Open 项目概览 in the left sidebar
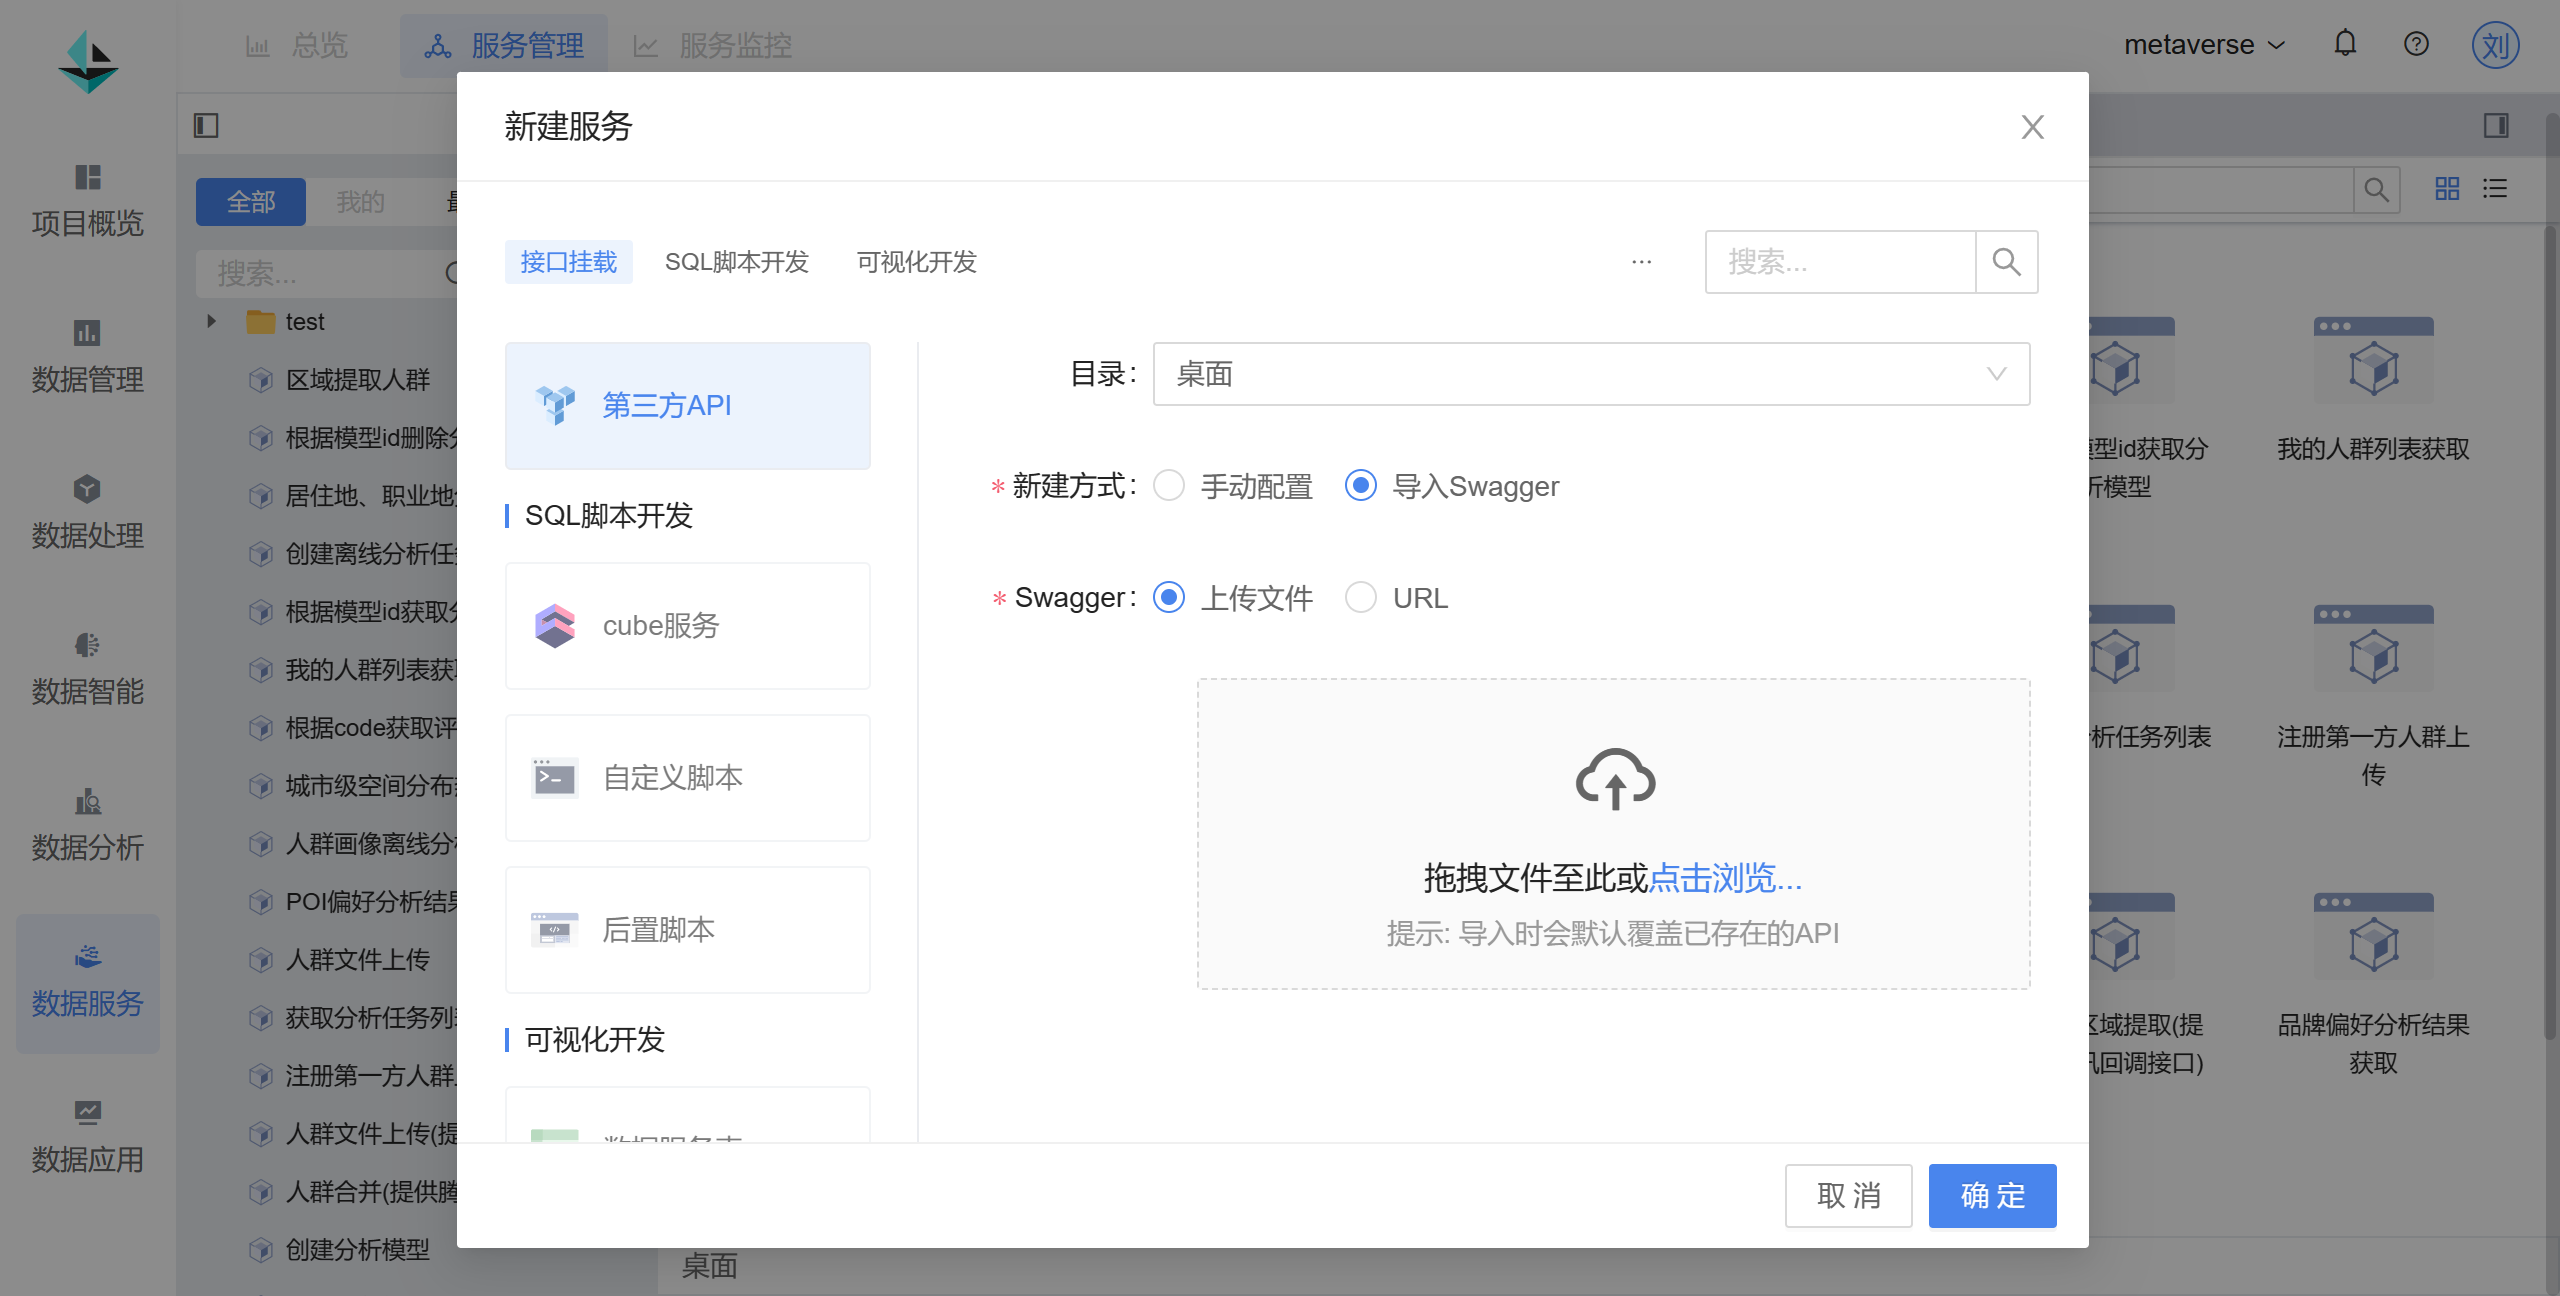Screen dimensions: 2560x1296 coord(88,202)
